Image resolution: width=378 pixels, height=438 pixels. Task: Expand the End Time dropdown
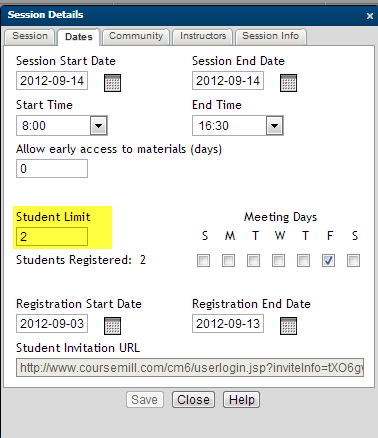click(274, 126)
